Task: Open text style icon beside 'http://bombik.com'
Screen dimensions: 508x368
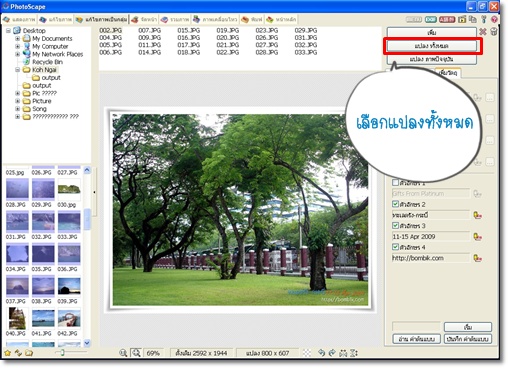Action: click(477, 258)
